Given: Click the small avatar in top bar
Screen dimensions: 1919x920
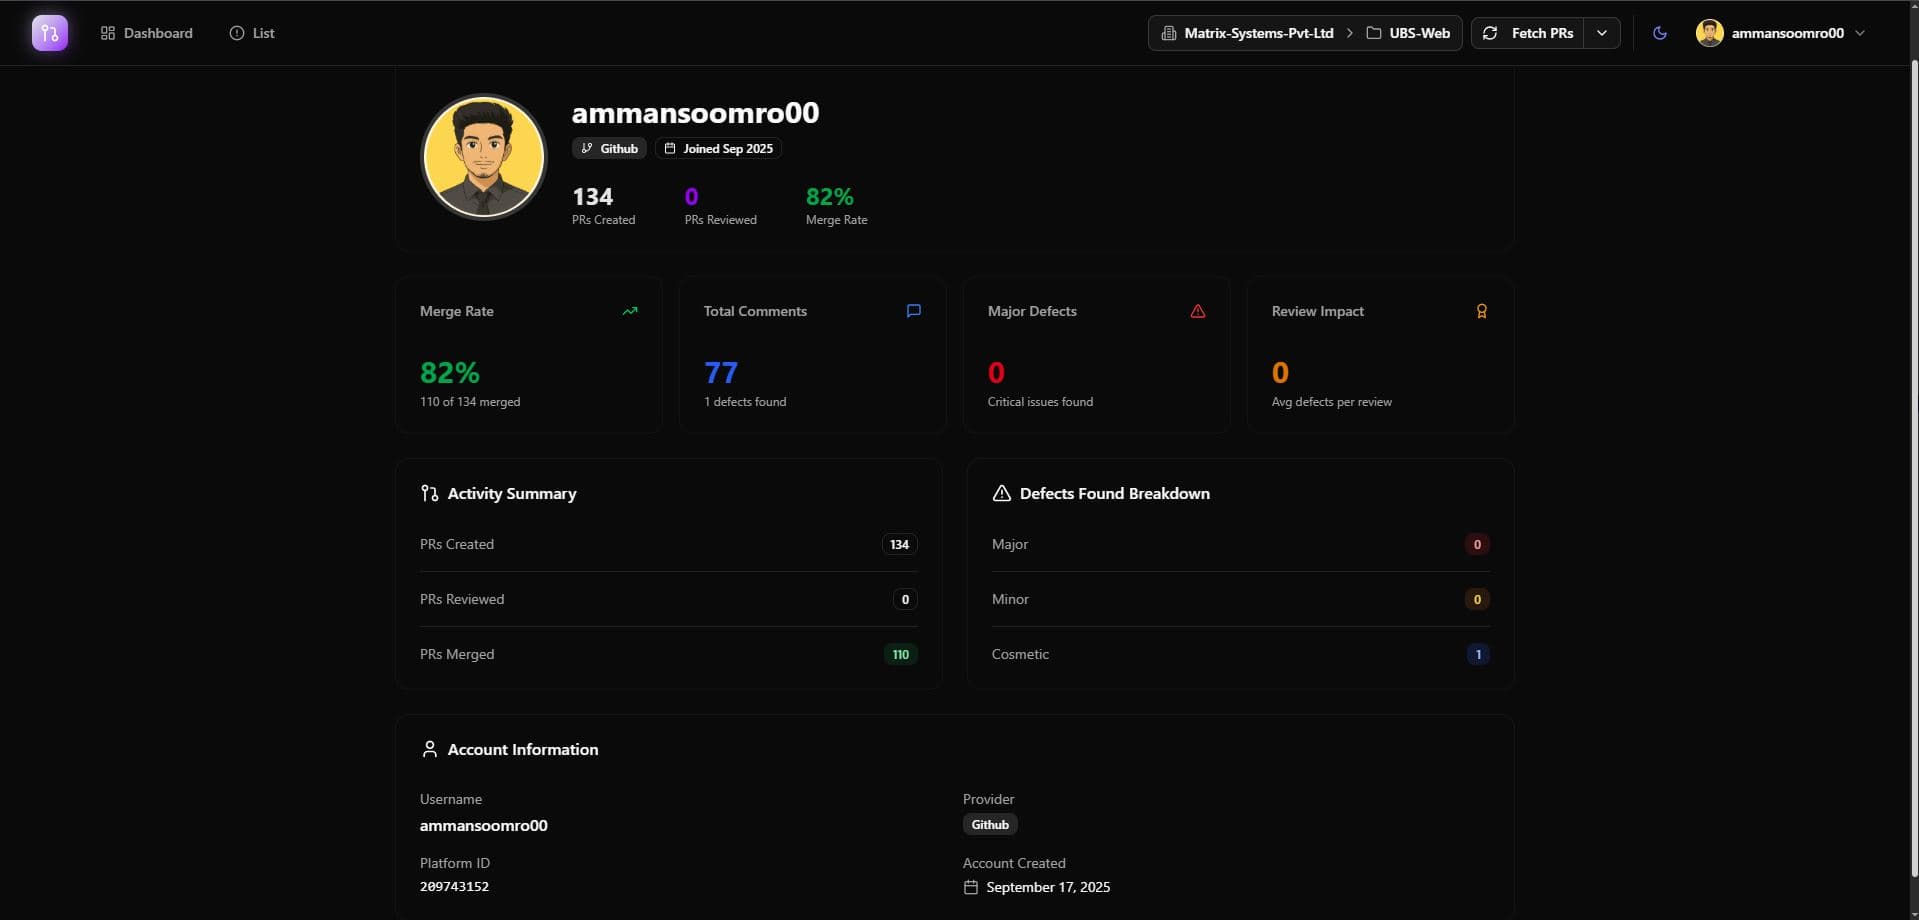Looking at the screenshot, I should tap(1709, 33).
